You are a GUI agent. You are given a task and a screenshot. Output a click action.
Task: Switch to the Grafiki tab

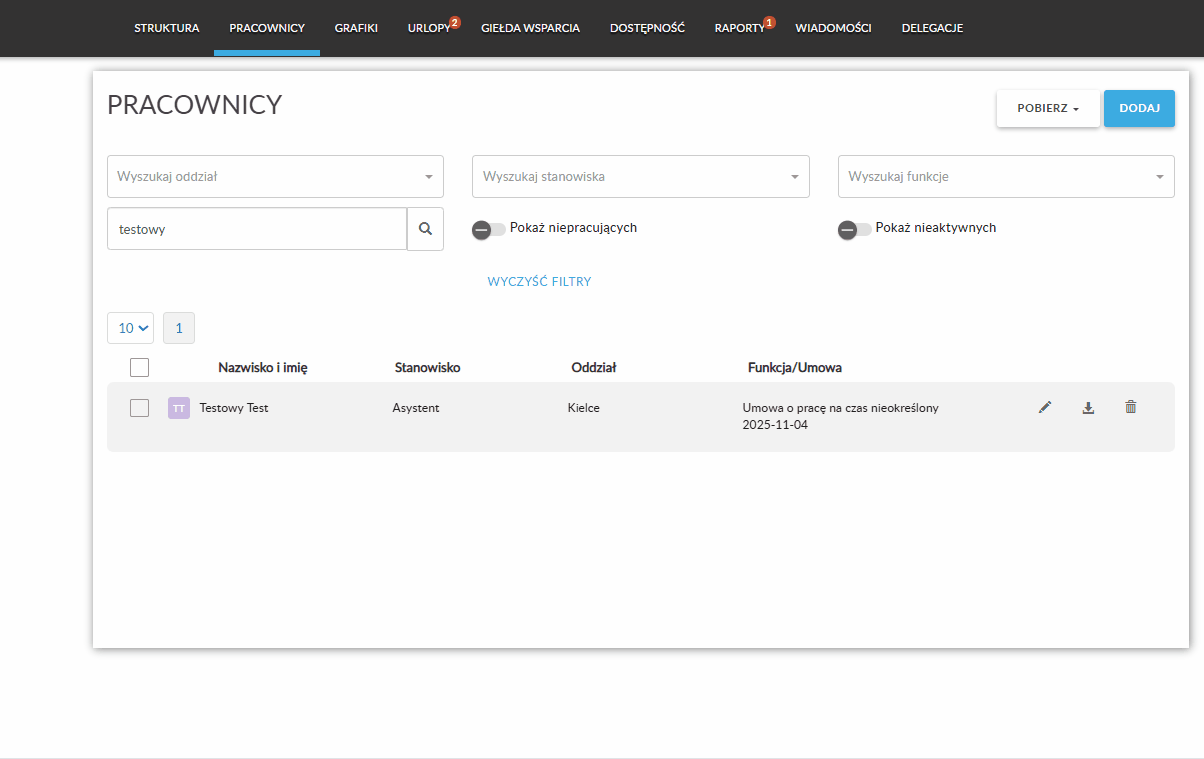[x=356, y=28]
